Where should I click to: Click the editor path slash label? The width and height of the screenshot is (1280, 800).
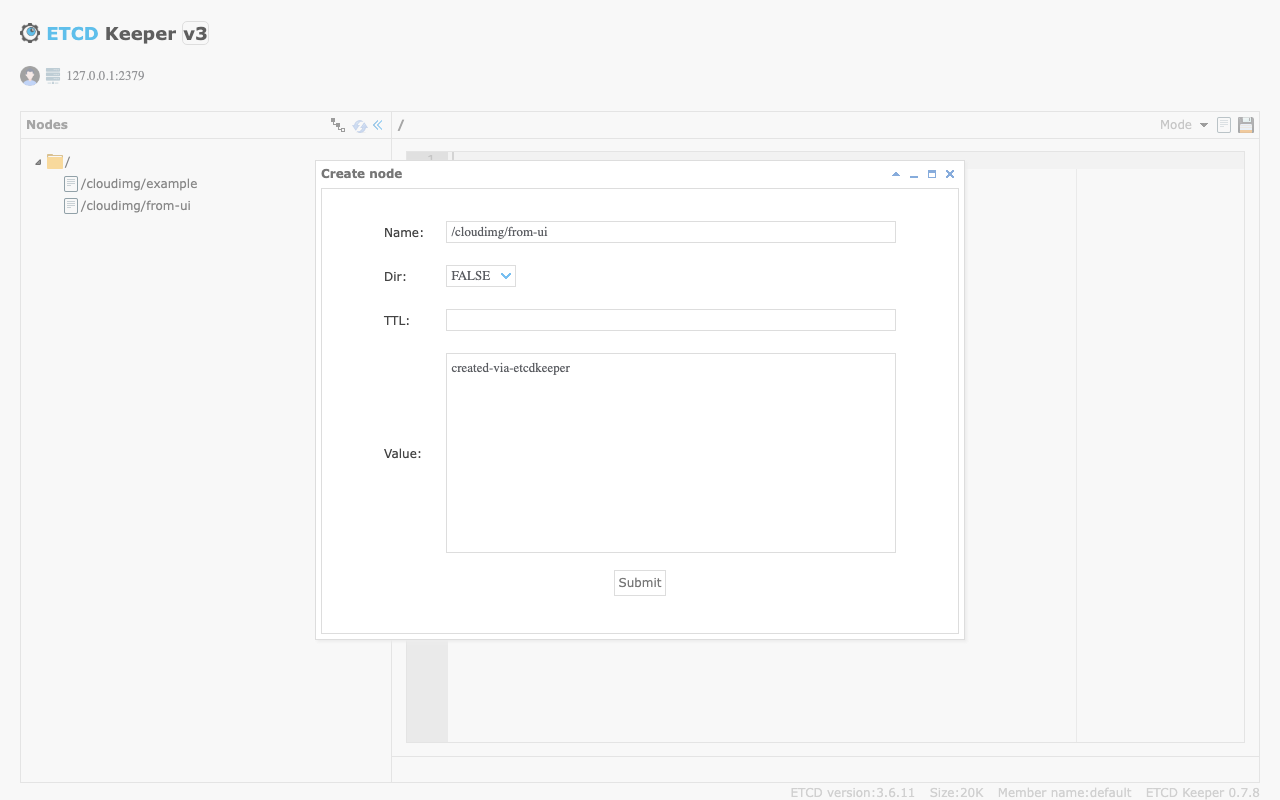pyautogui.click(x=401, y=125)
